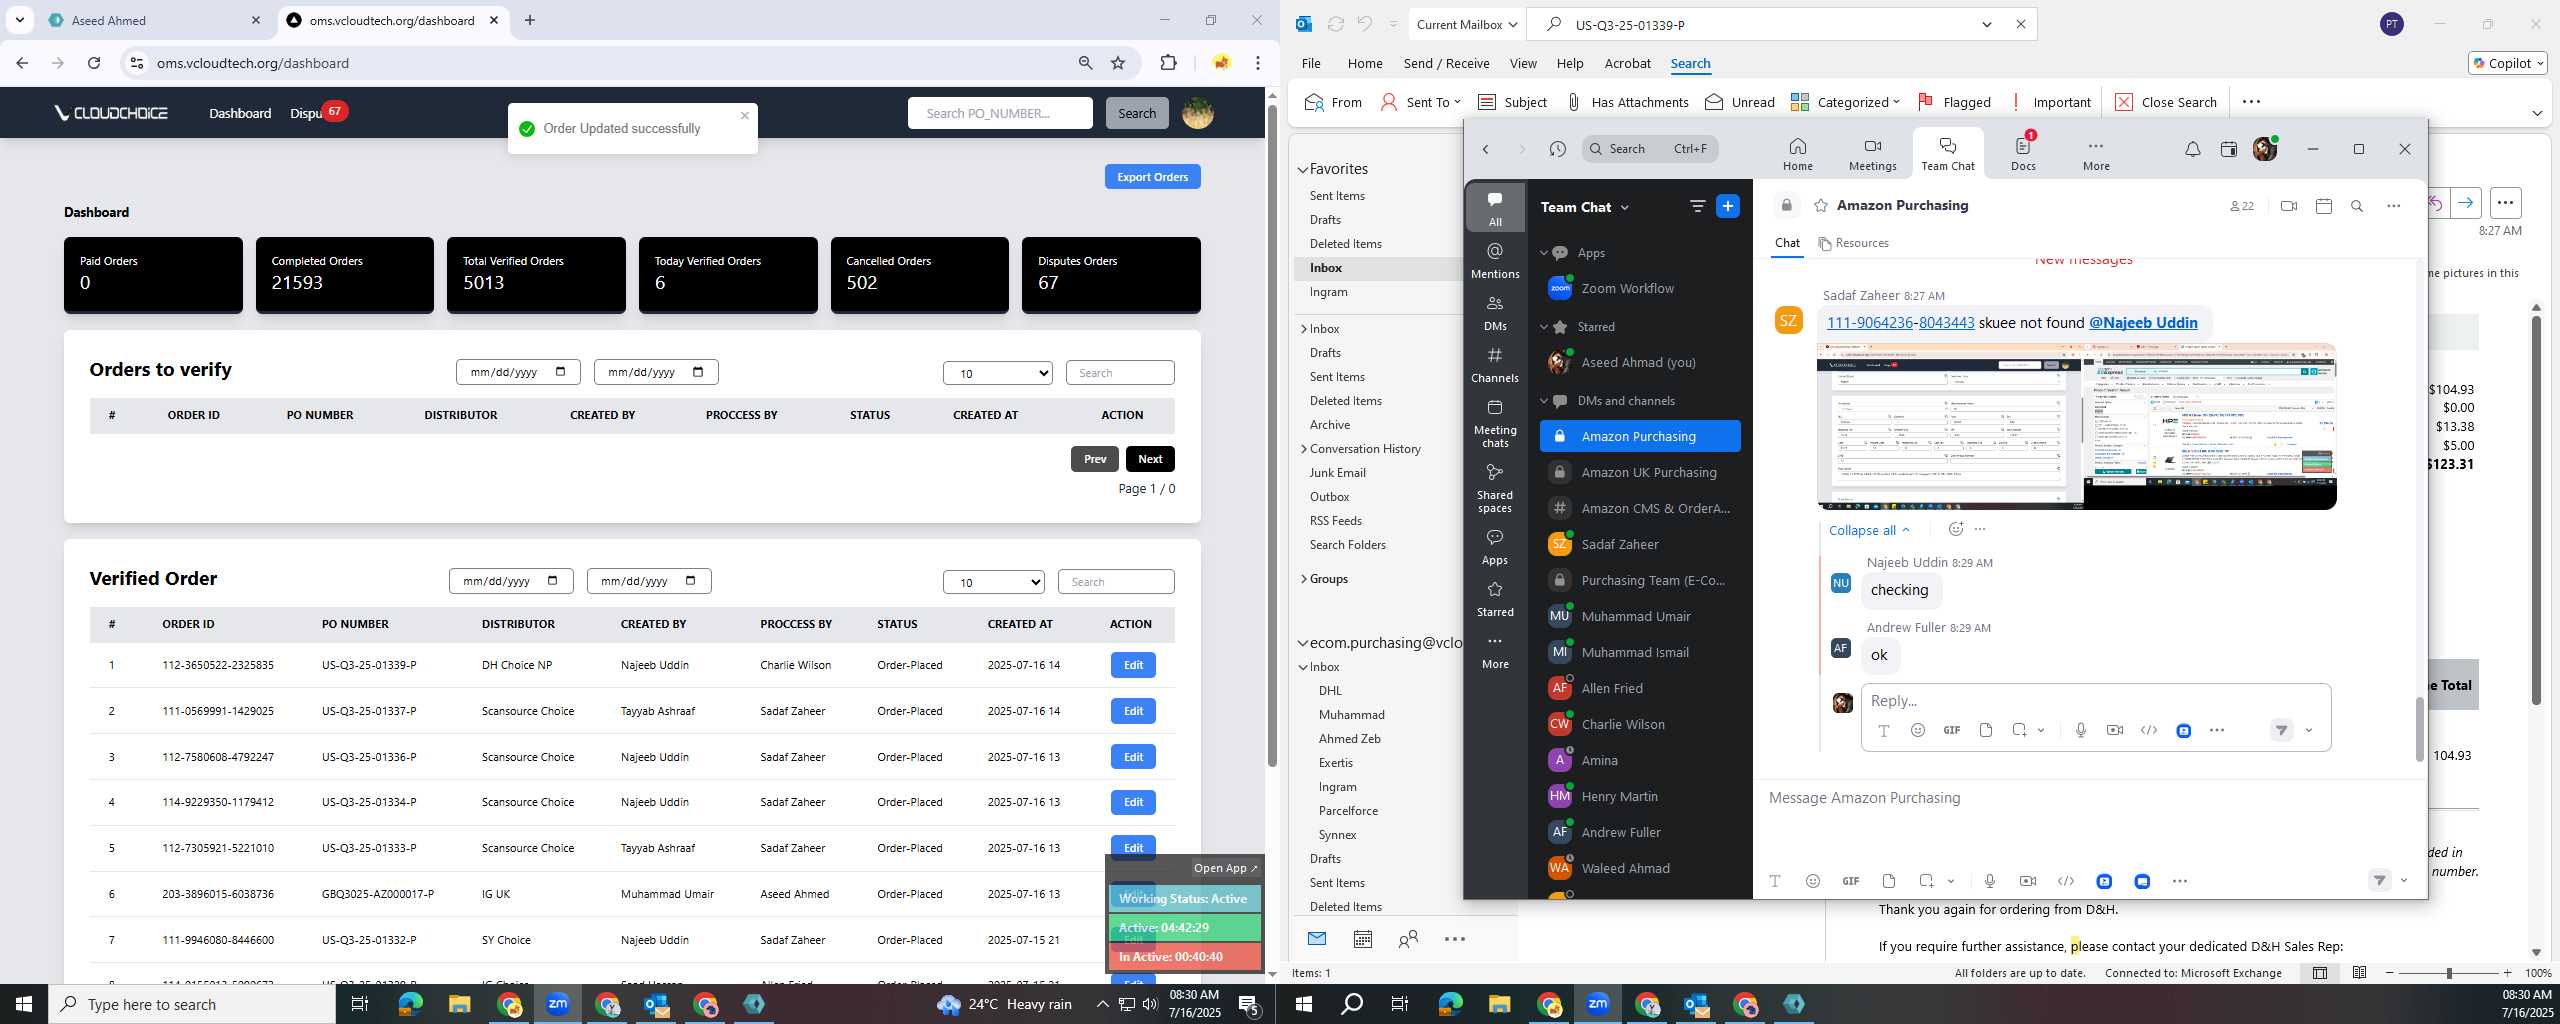Click the emoji icon in the reply box
The image size is (2560, 1024).
click(x=1918, y=730)
